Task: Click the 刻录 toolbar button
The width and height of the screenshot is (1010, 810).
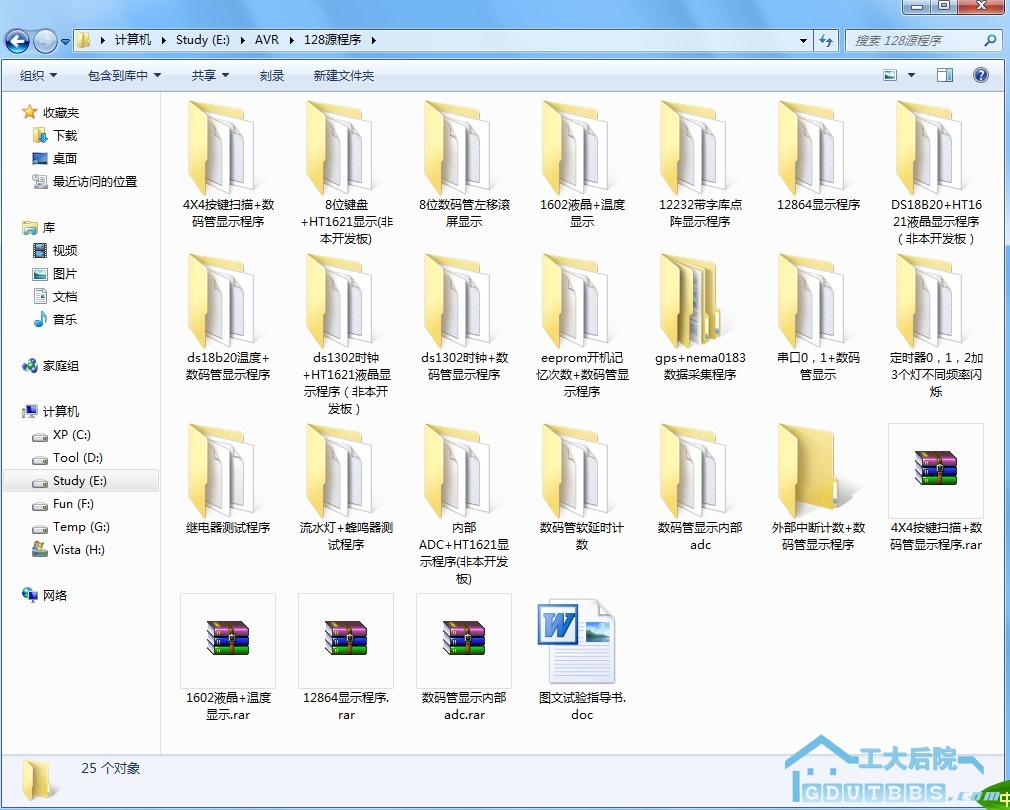Action: click(x=272, y=76)
